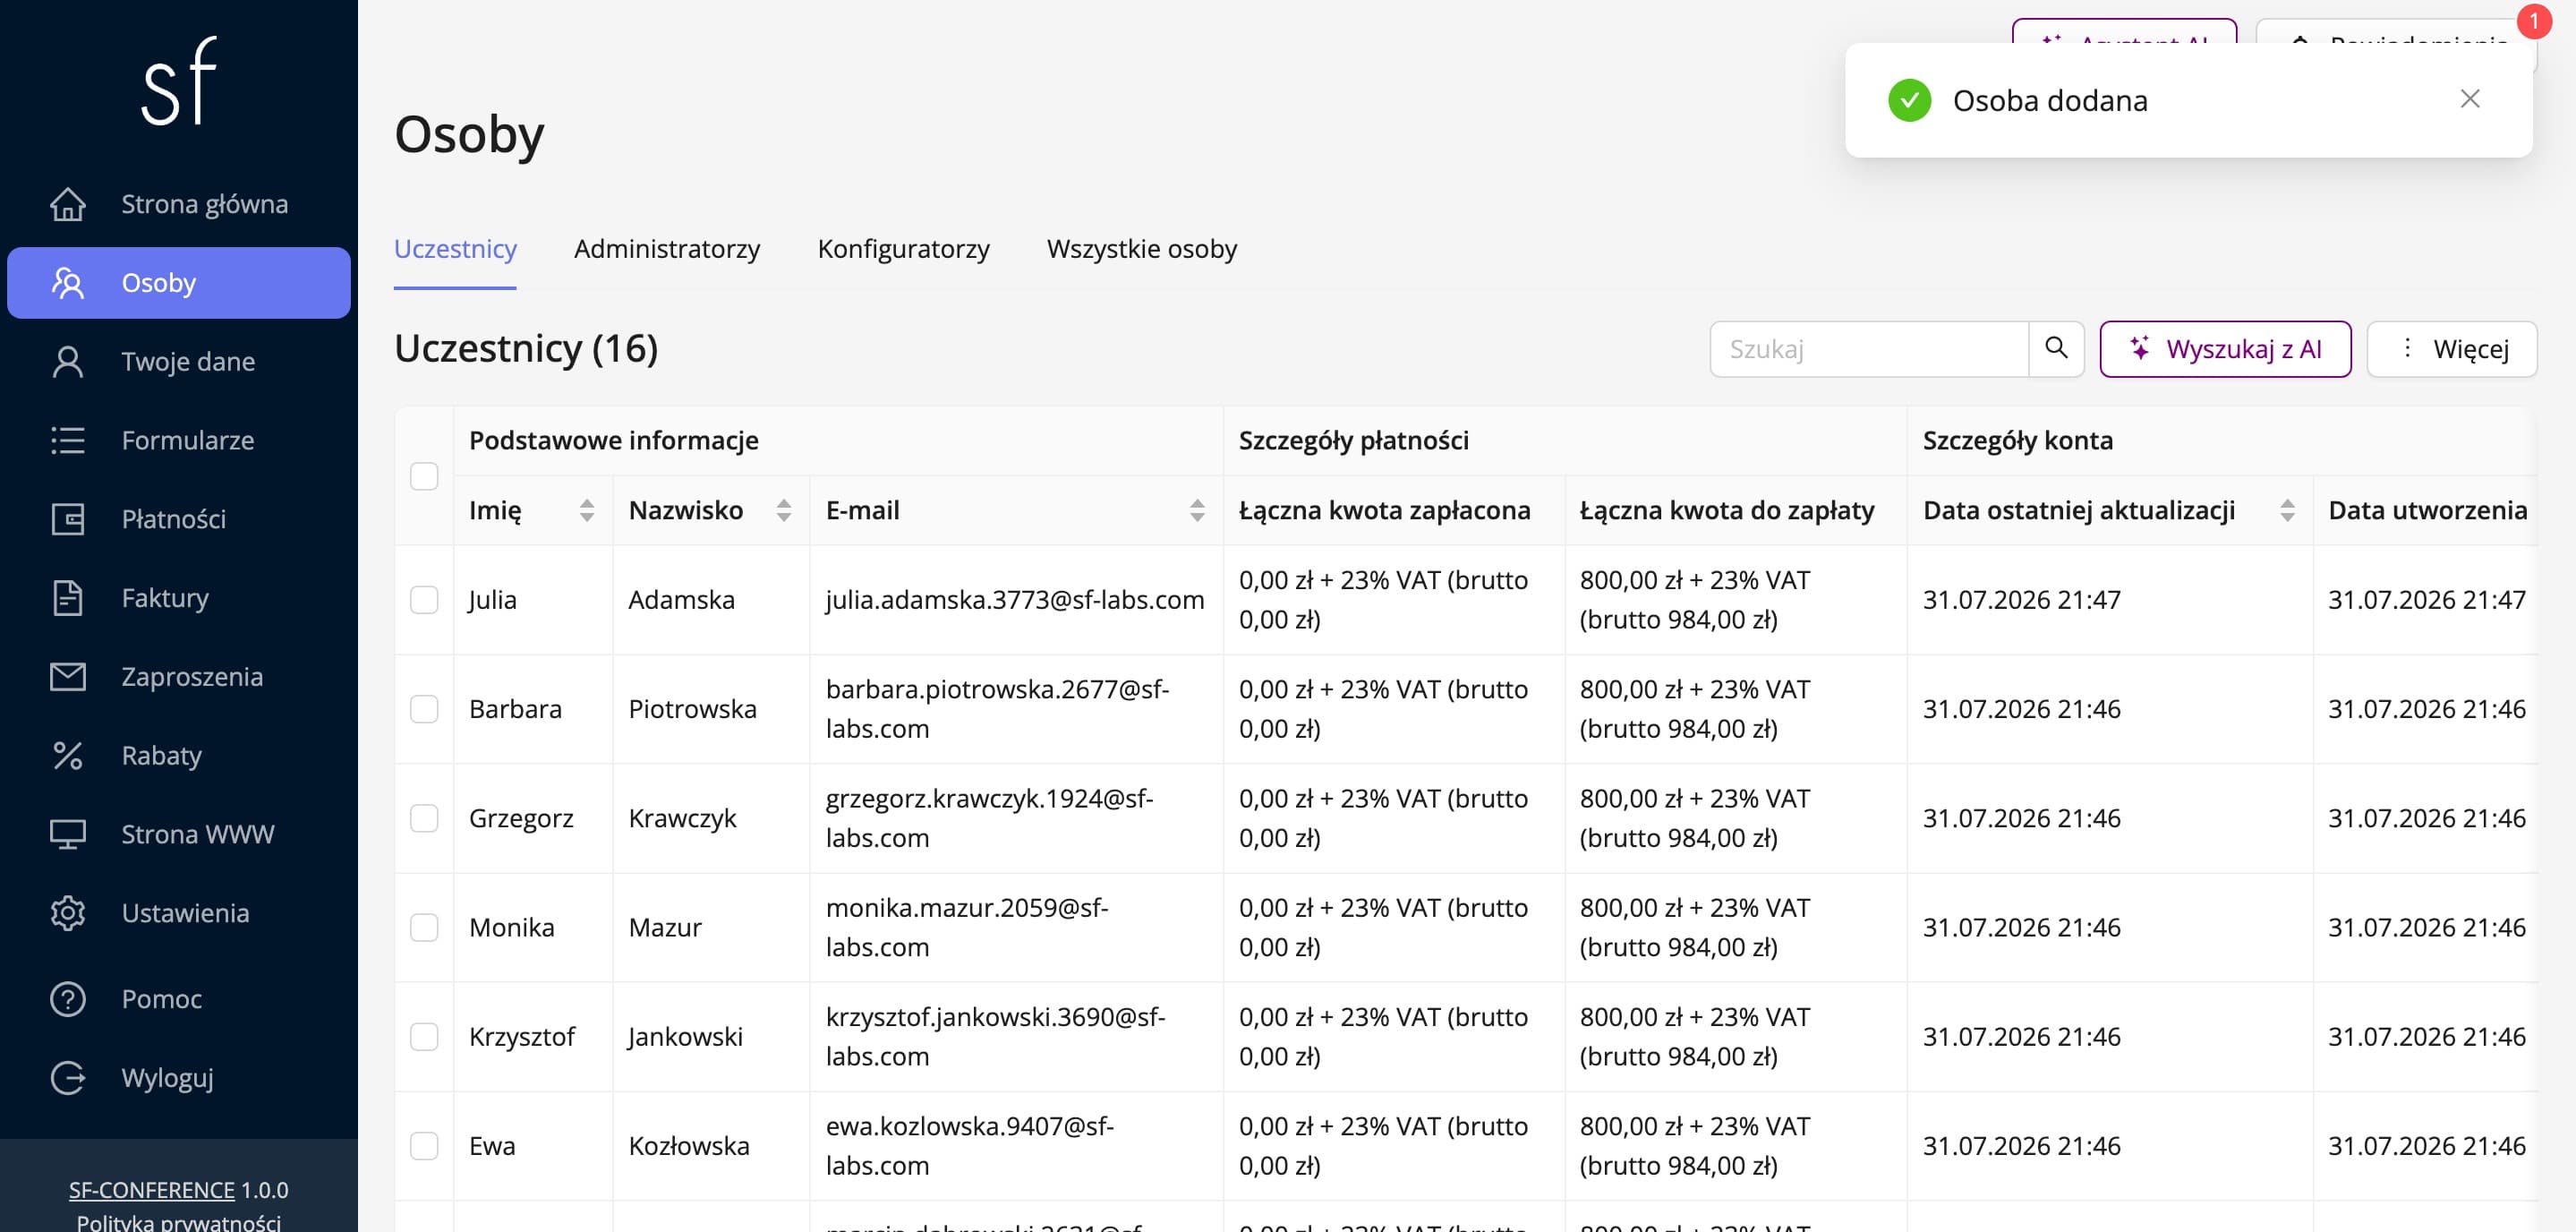The height and width of the screenshot is (1232, 2576).
Task: Open Pomoc in the sidebar
Action: pyautogui.click(x=179, y=999)
